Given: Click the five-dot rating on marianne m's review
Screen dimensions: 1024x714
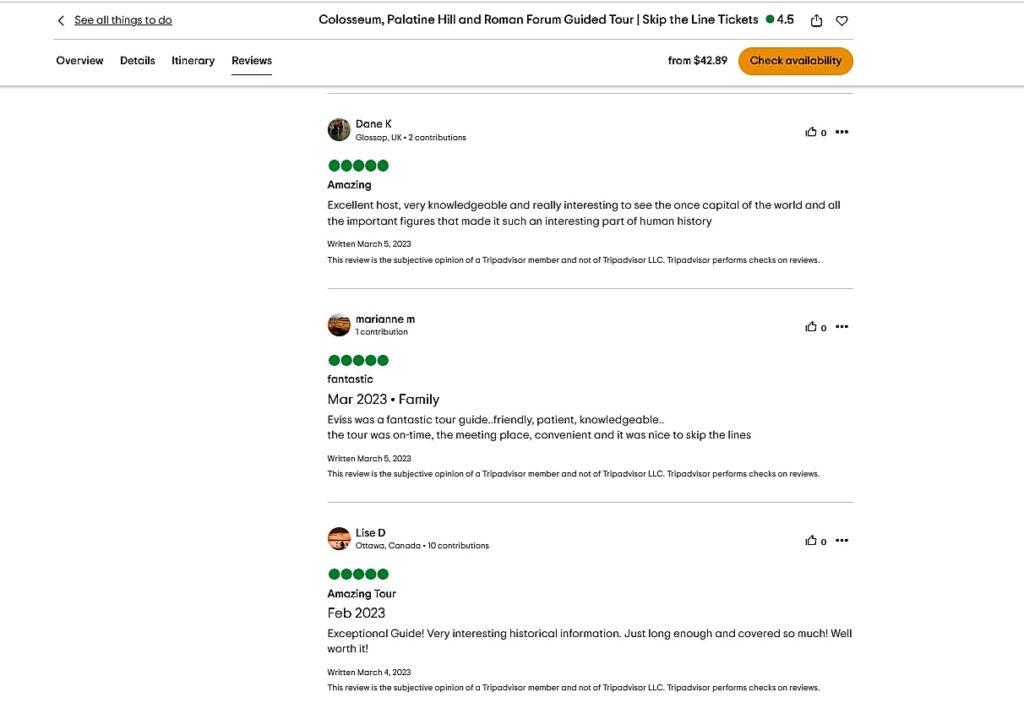Looking at the screenshot, I should point(357,360).
